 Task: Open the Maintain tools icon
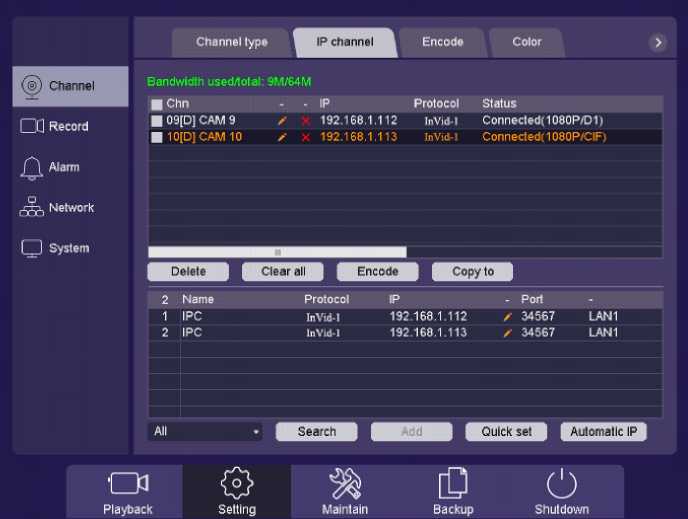[345, 485]
